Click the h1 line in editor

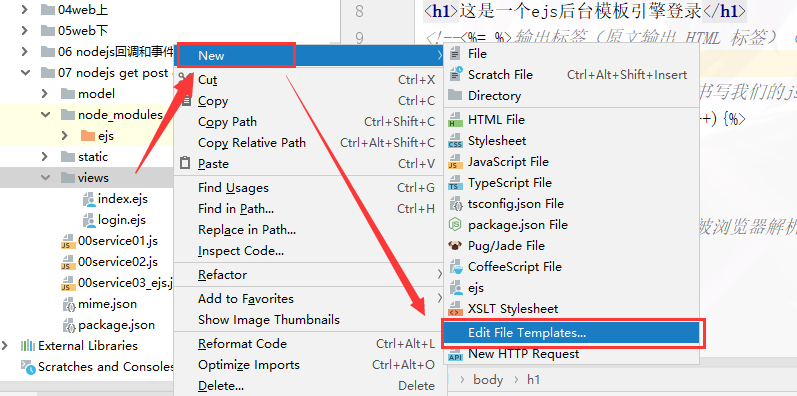(586, 11)
